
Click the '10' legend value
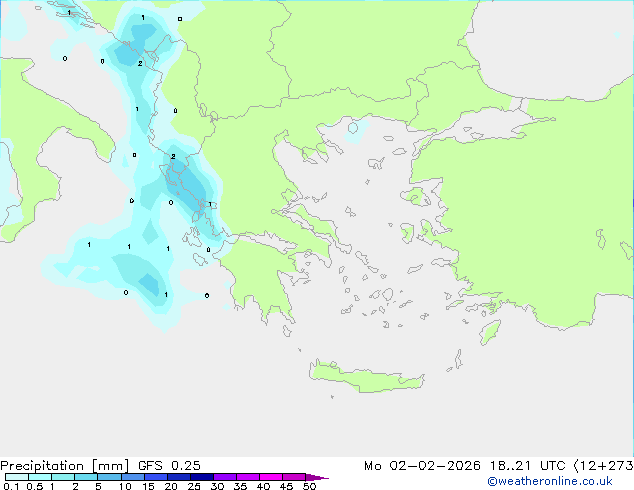(125, 486)
